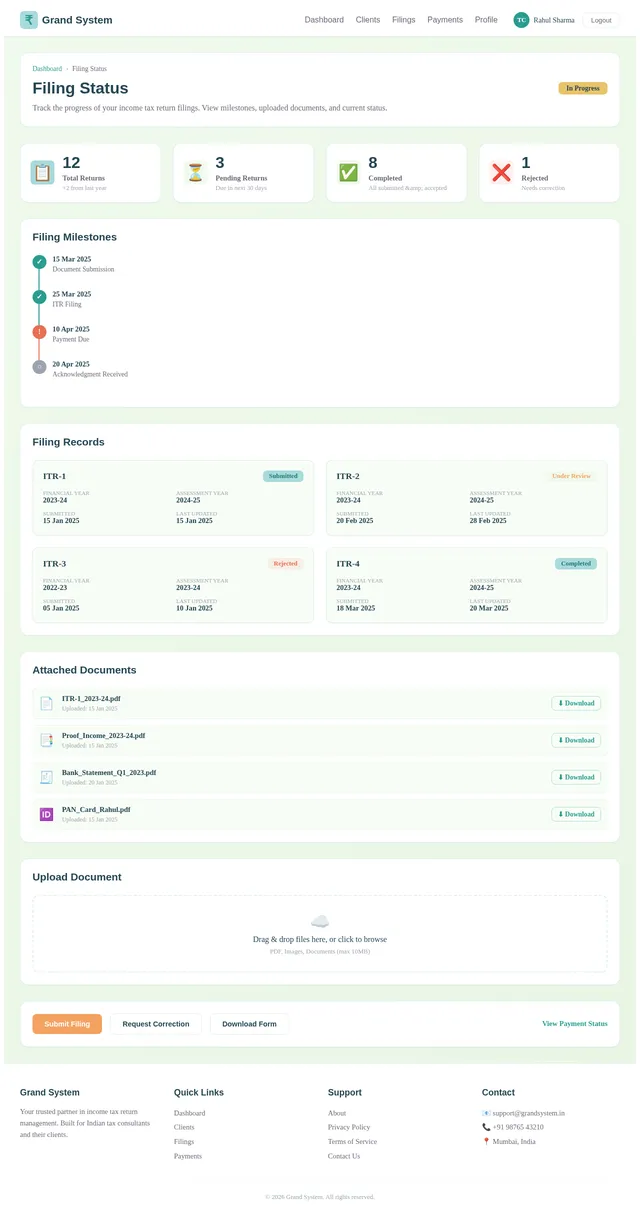Click the Document Submission milestone check marker
The height and width of the screenshot is (1217, 640).
pos(39,262)
